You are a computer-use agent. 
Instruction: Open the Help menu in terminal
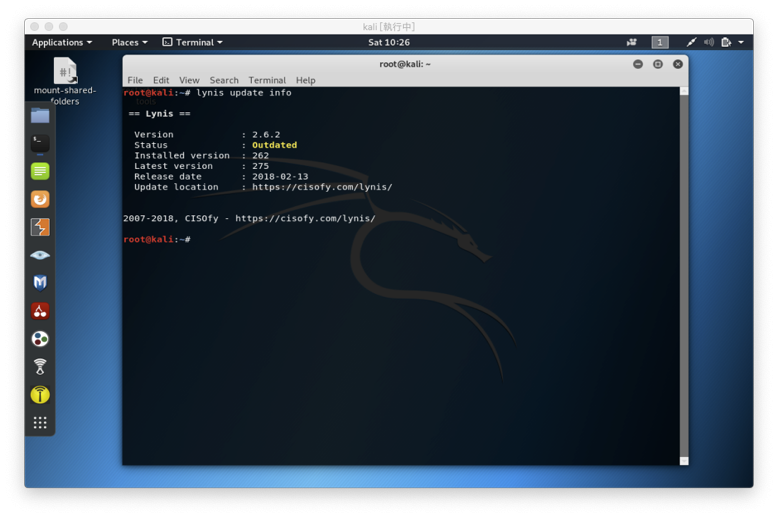click(306, 80)
